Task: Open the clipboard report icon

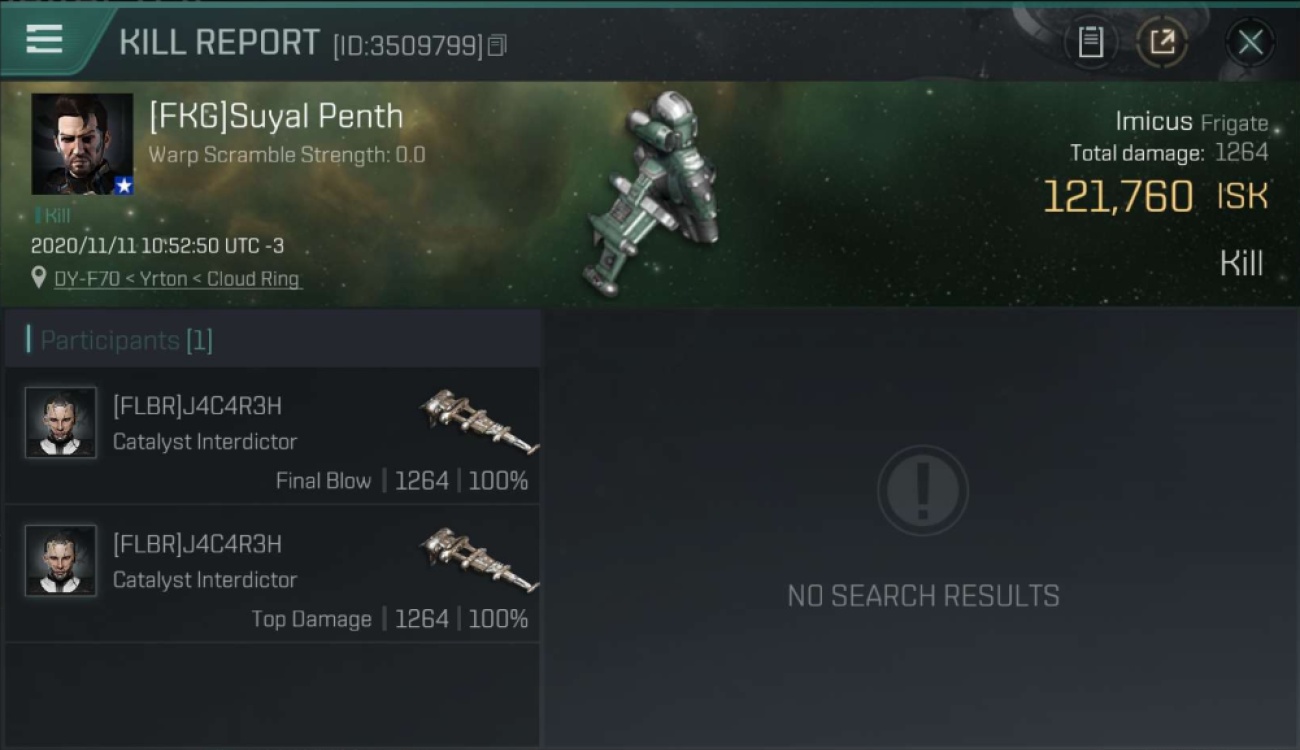Action: tap(1090, 42)
